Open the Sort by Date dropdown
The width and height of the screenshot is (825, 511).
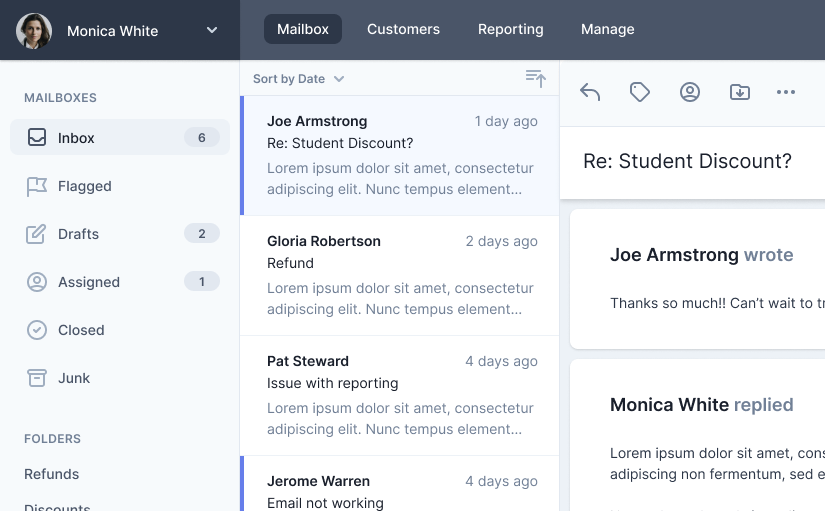click(x=299, y=79)
